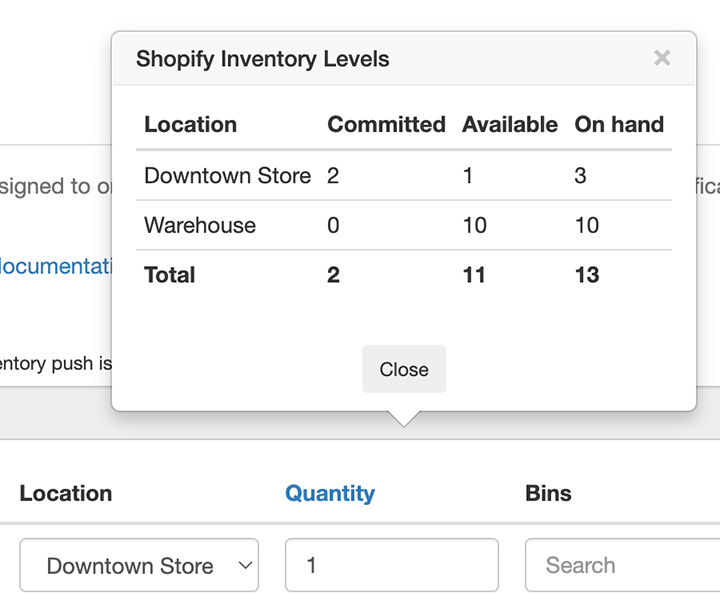Screen dimensions: 720x605
Task: Click the Downtown Store available value 1
Action: [x=468, y=176]
